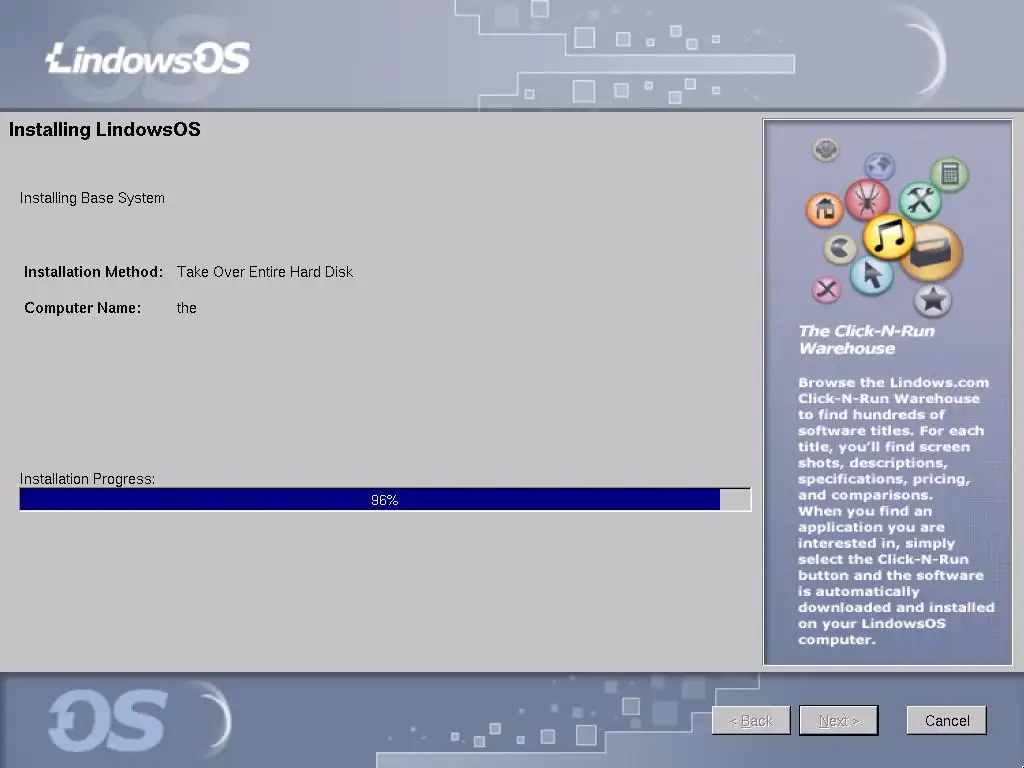Click 'The Click-N-Run Warehouse' heading

coord(866,340)
